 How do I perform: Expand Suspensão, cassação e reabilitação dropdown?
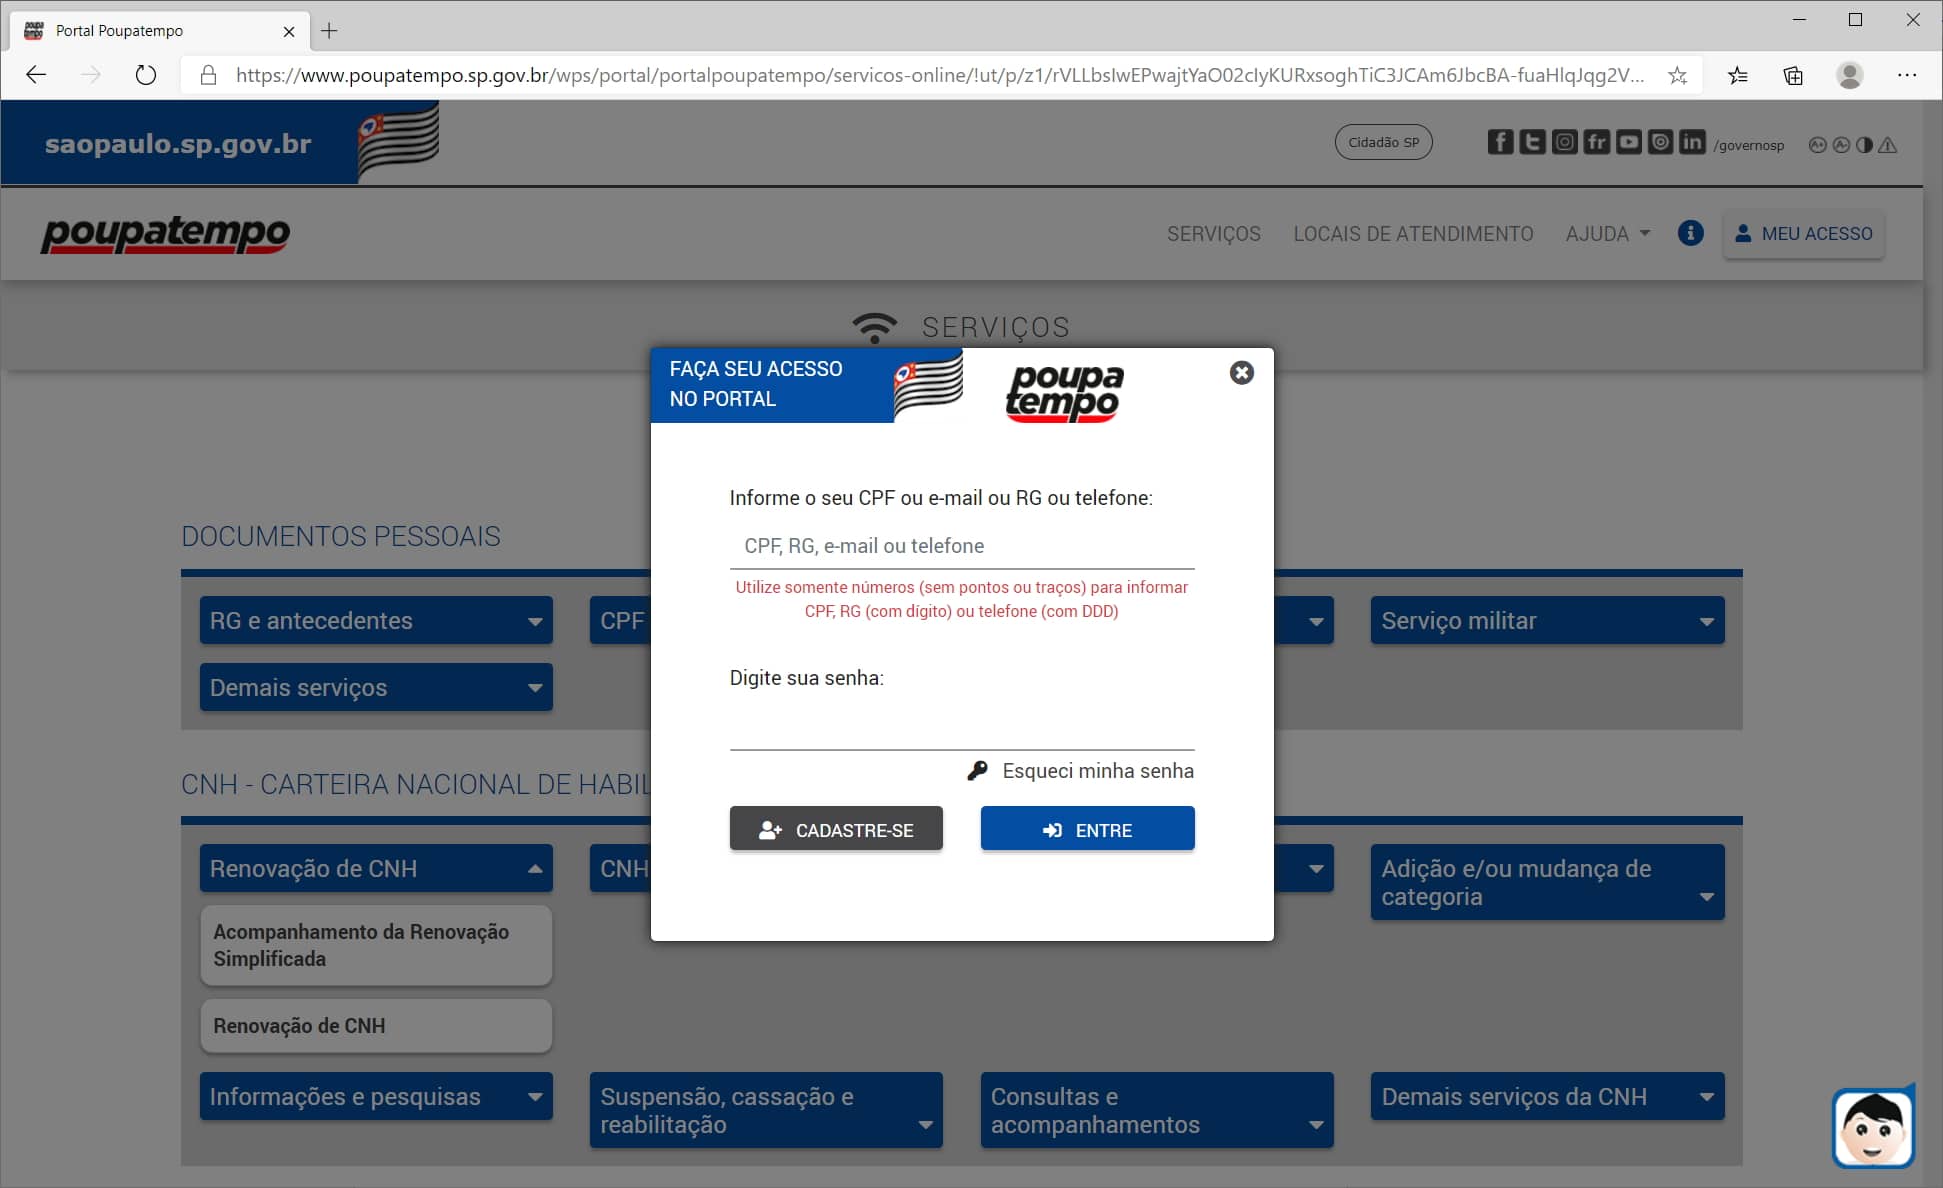pos(766,1111)
